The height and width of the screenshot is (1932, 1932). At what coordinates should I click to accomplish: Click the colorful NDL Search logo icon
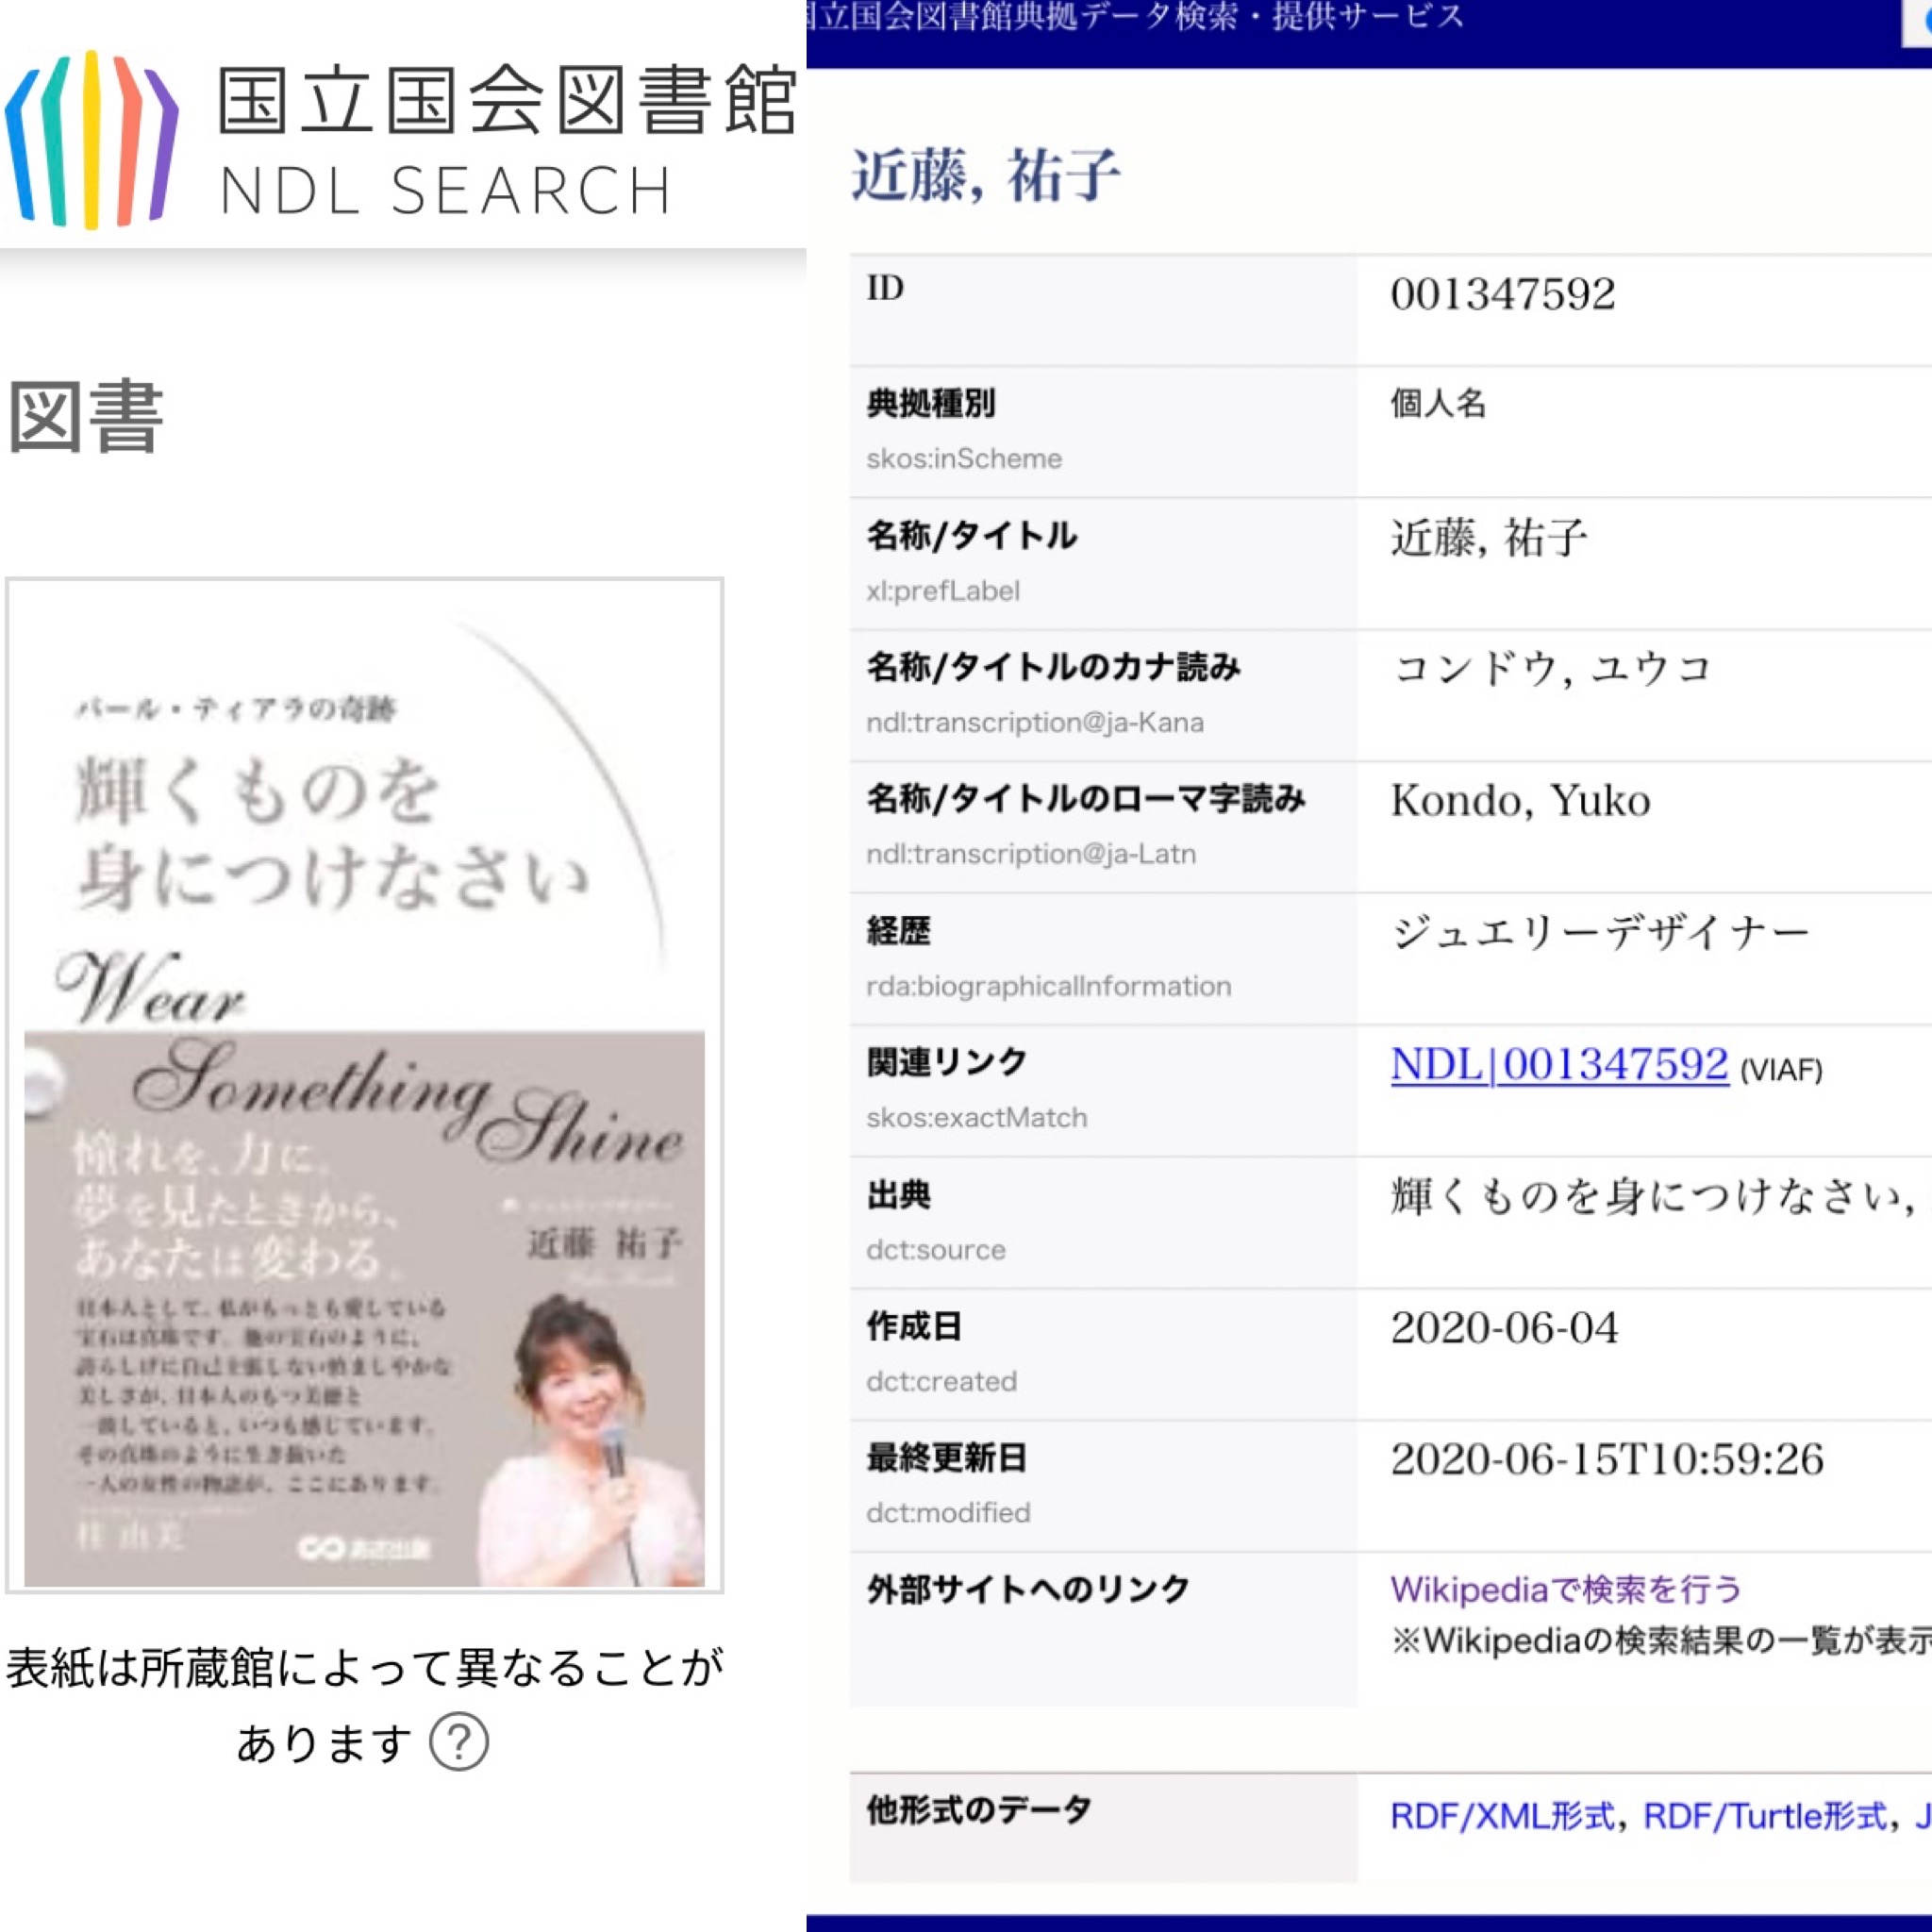(x=92, y=140)
